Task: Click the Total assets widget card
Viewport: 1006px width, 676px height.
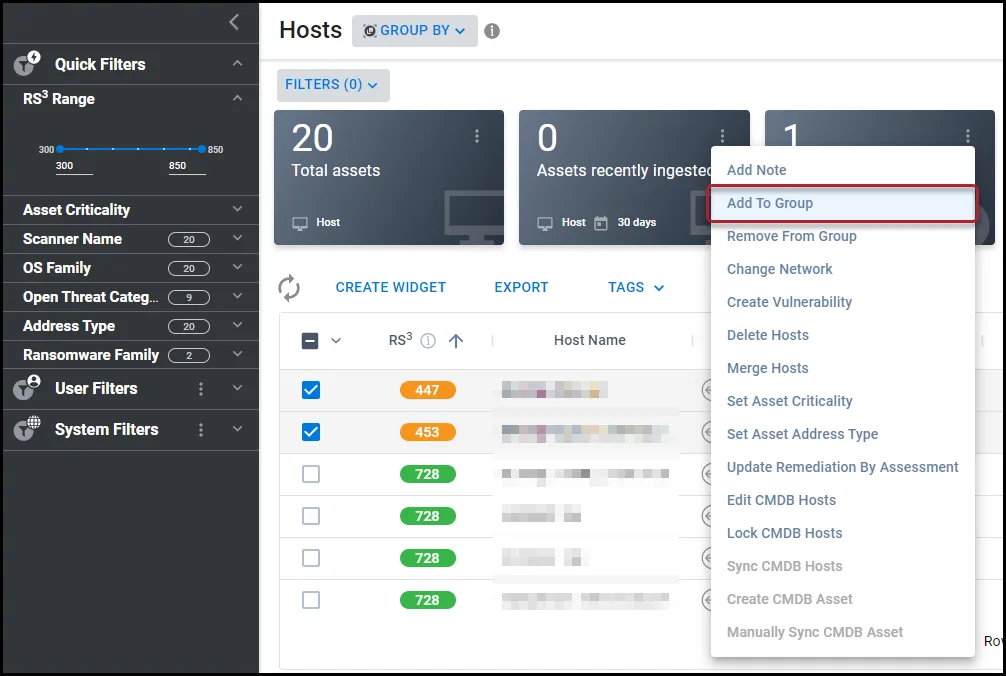Action: [x=389, y=178]
